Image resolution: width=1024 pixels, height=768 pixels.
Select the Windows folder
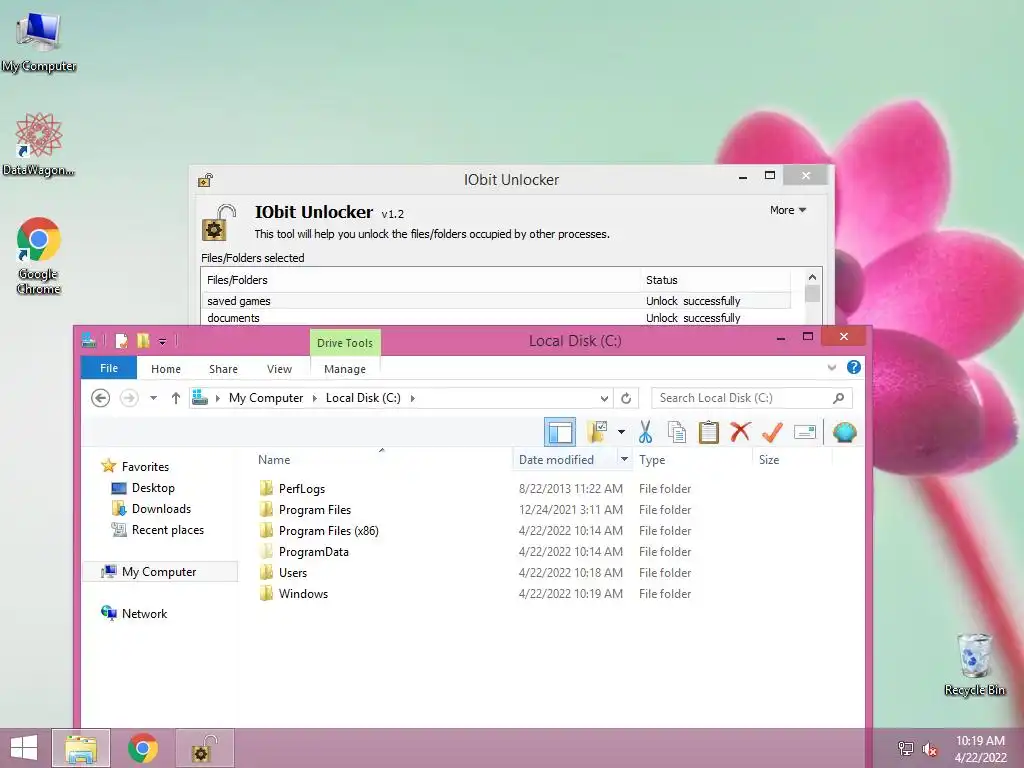303,593
